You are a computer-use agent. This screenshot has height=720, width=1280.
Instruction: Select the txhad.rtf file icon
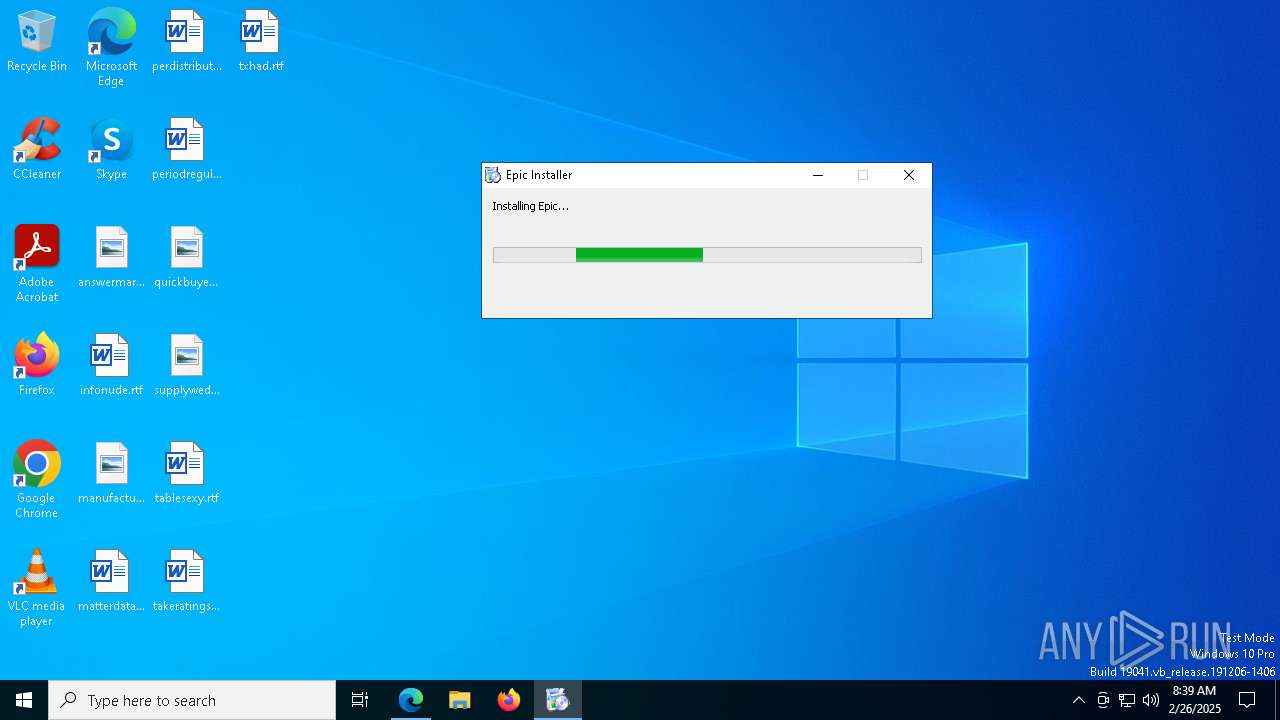pos(260,42)
